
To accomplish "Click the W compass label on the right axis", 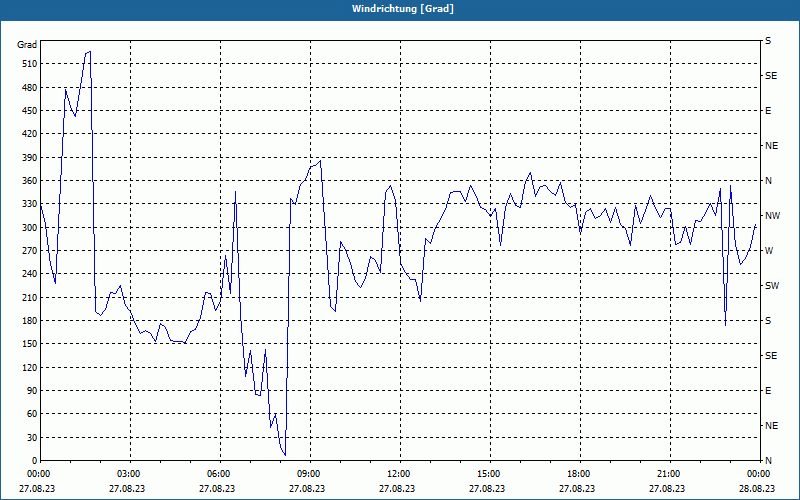I will 769,251.
